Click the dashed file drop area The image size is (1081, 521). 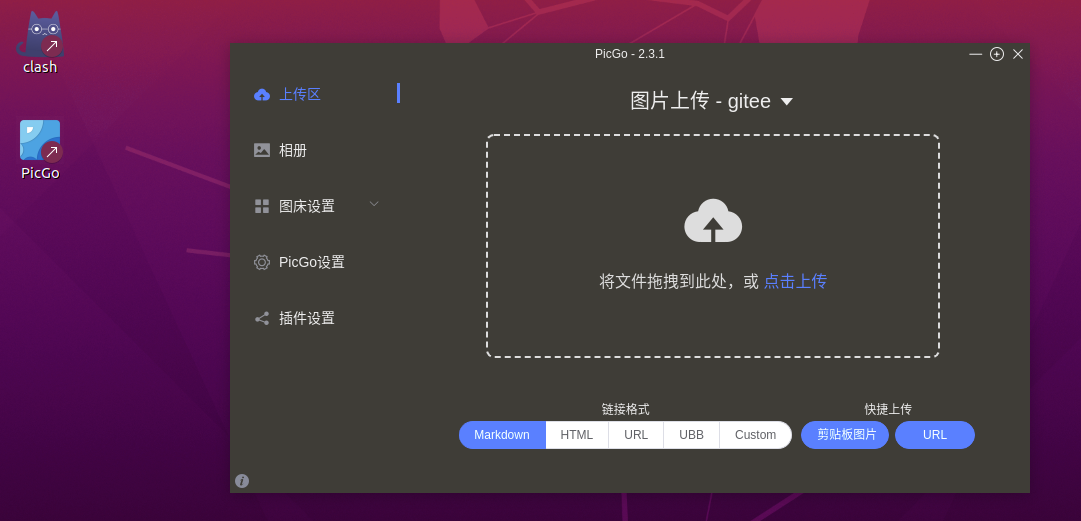[713, 246]
